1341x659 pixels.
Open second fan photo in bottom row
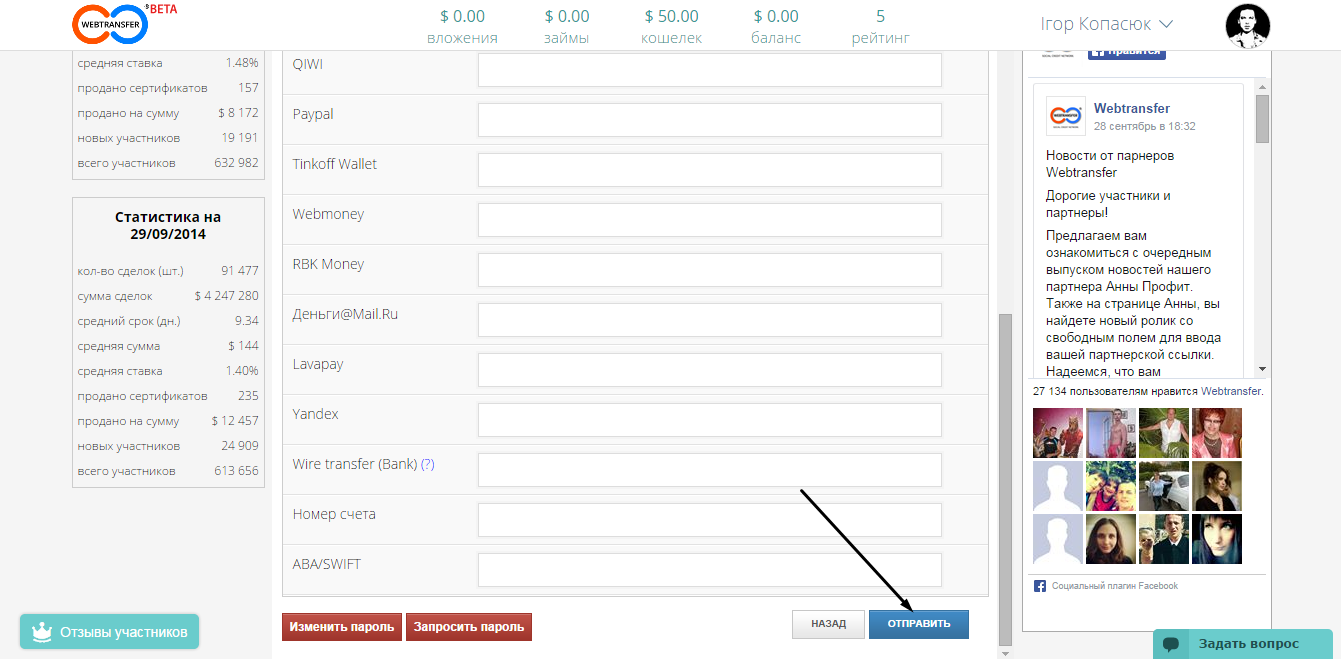pyautogui.click(x=1111, y=539)
